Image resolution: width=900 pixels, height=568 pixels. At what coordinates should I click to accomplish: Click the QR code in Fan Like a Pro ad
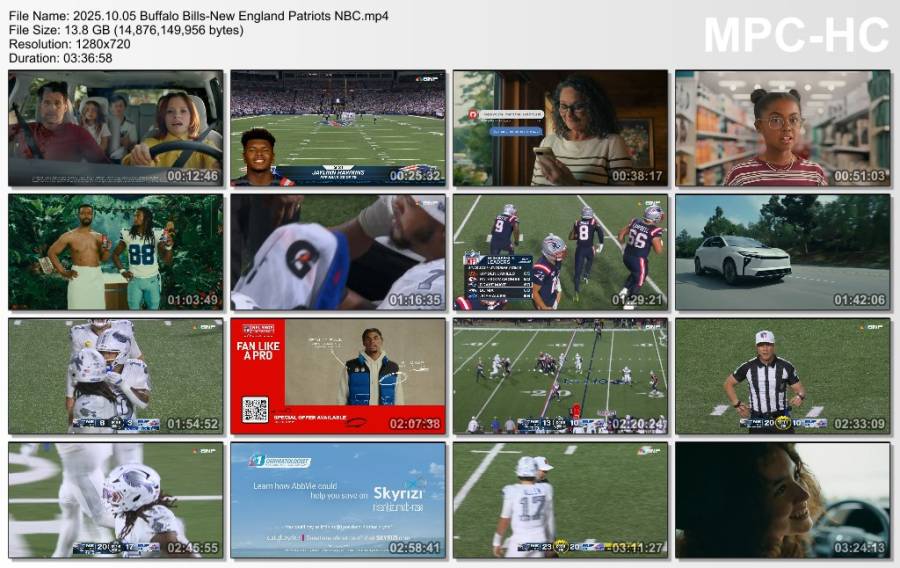(255, 409)
